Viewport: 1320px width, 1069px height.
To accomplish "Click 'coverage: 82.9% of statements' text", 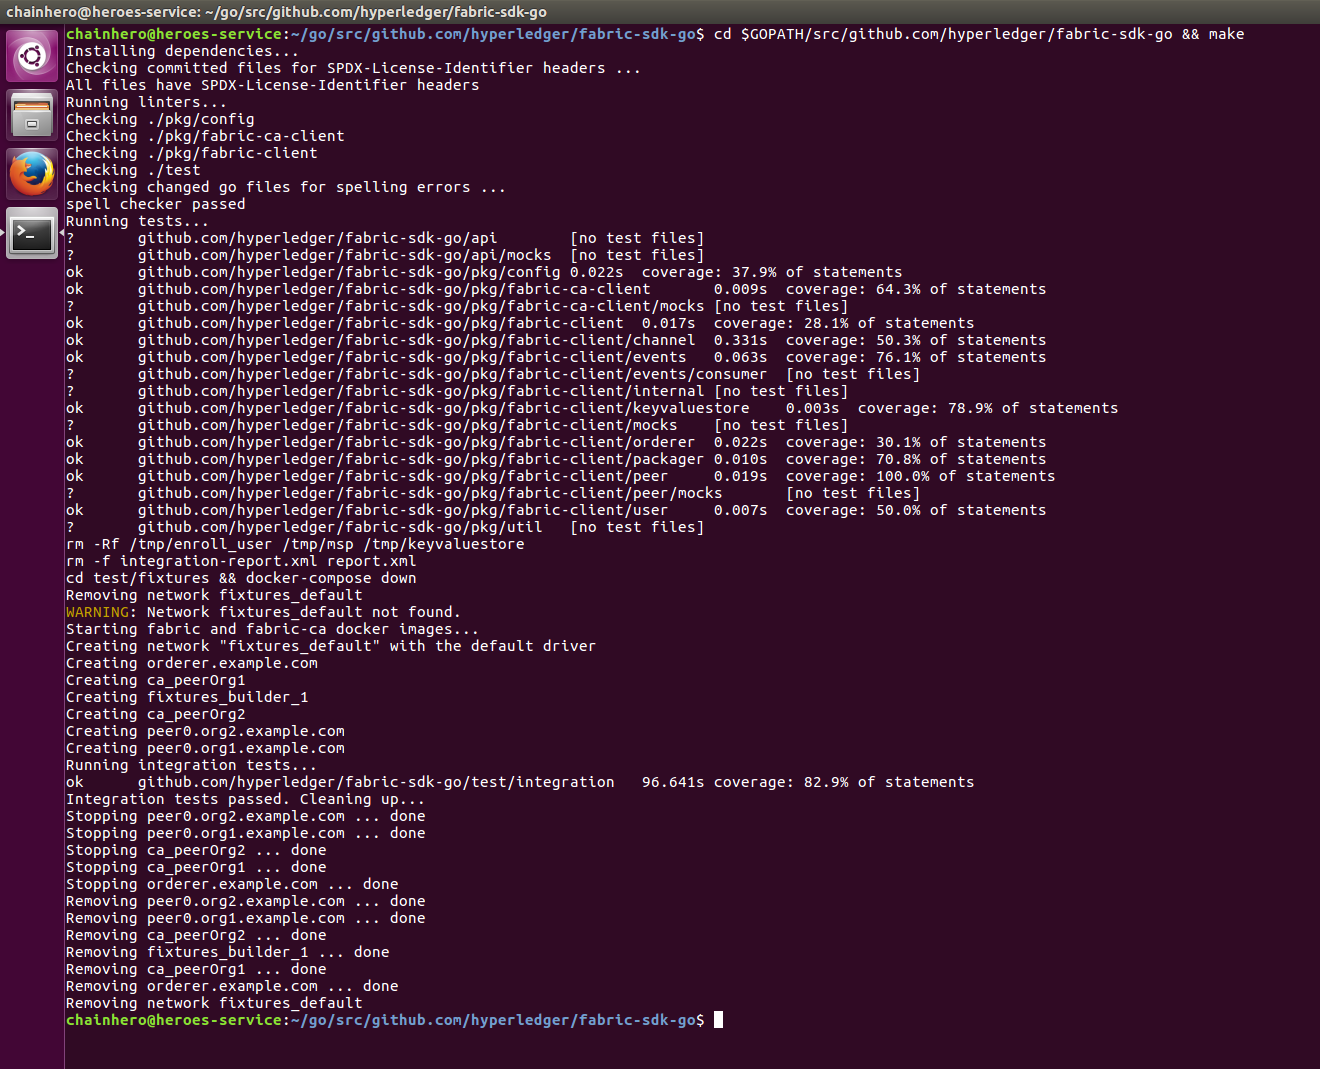I will click(x=844, y=782).
